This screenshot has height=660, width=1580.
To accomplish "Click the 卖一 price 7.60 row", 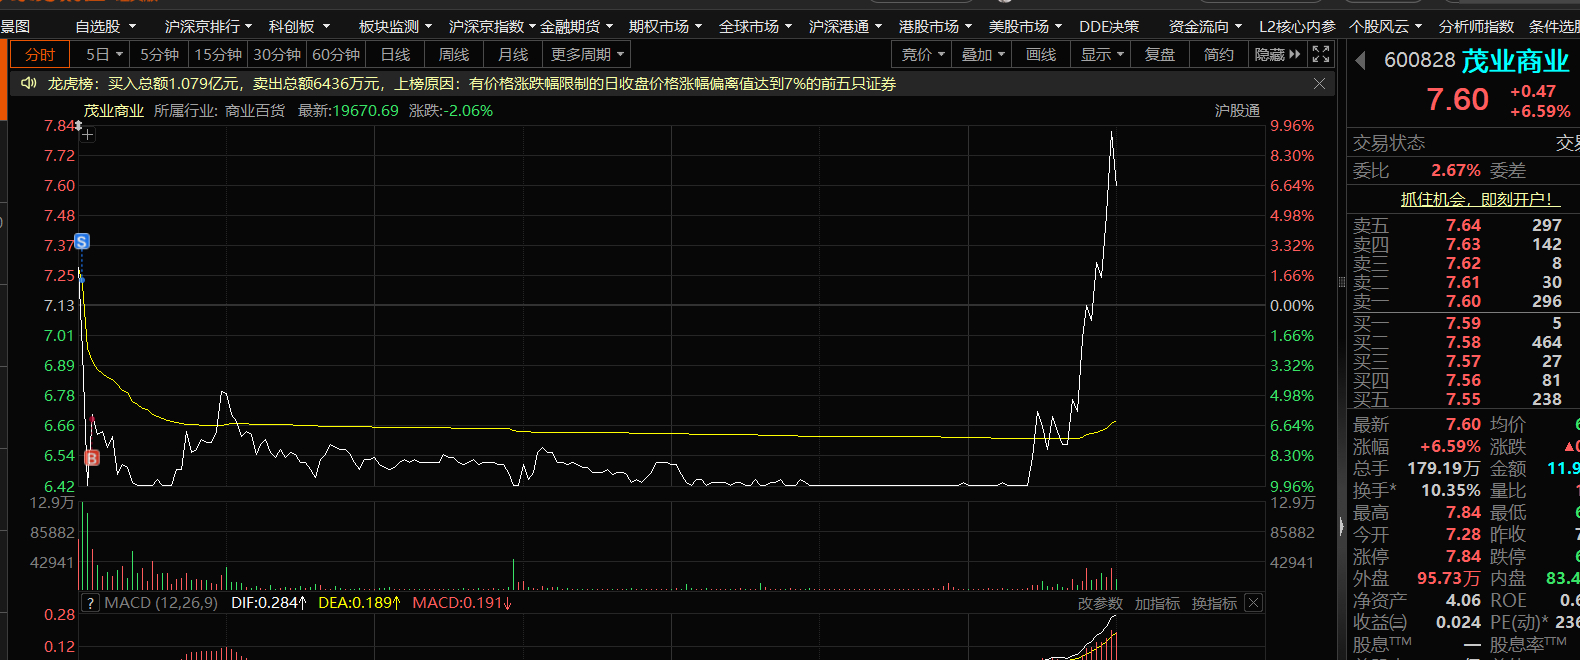I will [1463, 301].
